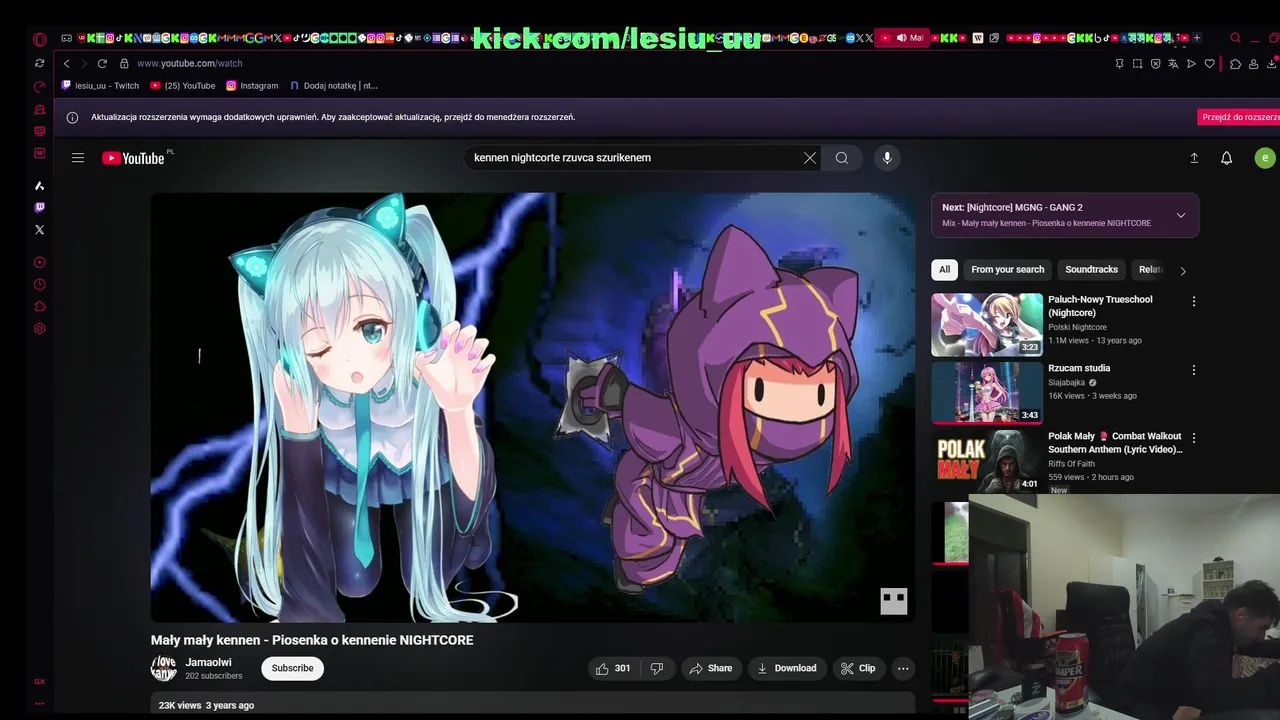Image resolution: width=1280 pixels, height=720 pixels.
Task: Switch to the playing audio tab
Action: tap(903, 38)
